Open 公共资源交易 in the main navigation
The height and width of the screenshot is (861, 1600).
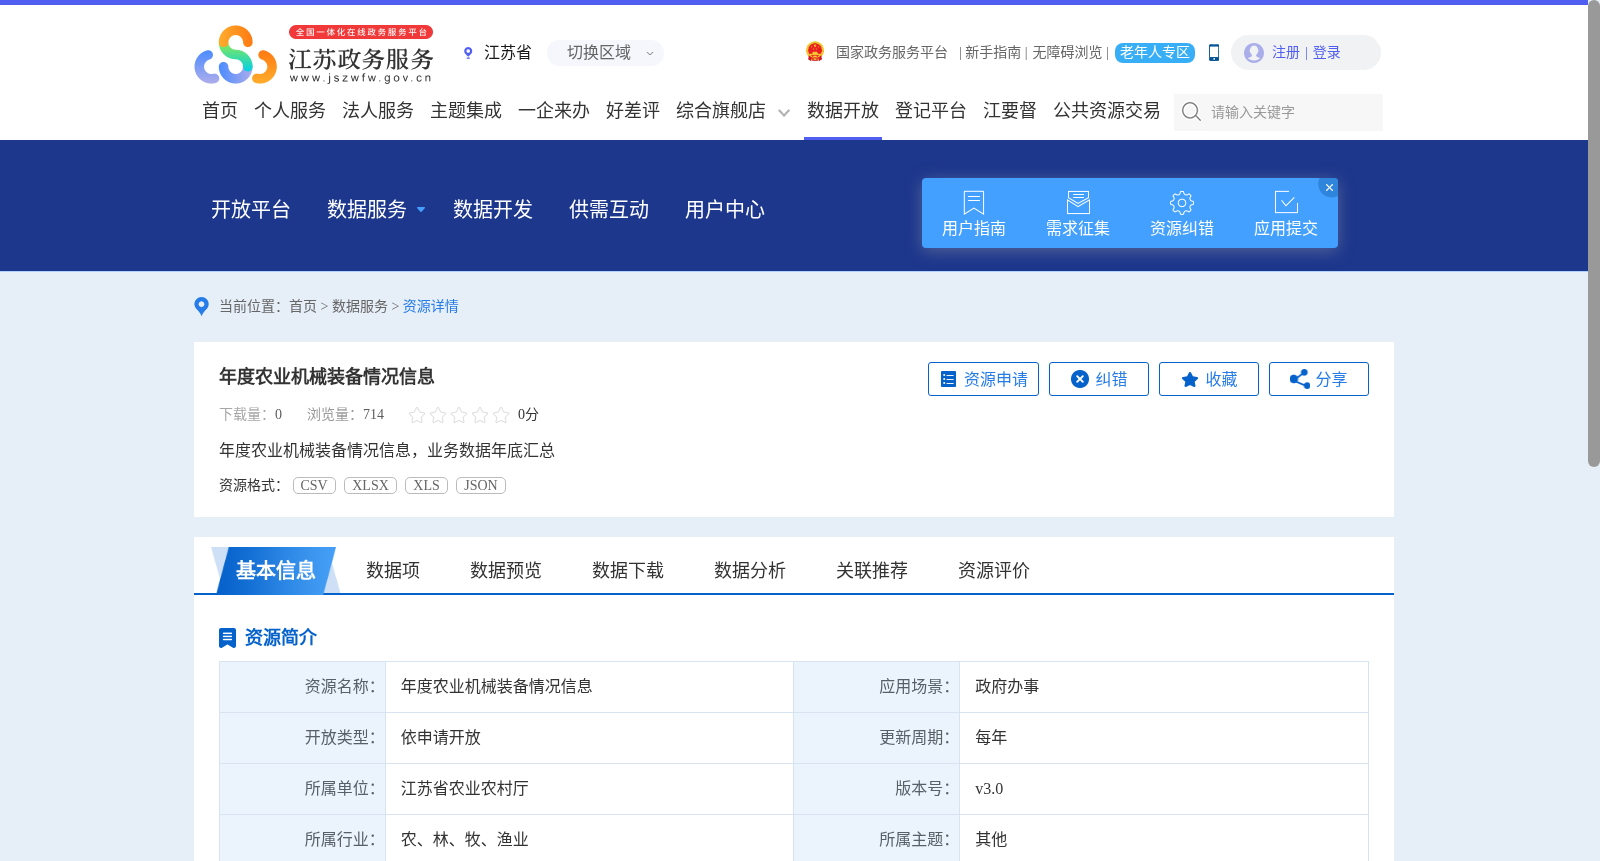[x=1107, y=111]
